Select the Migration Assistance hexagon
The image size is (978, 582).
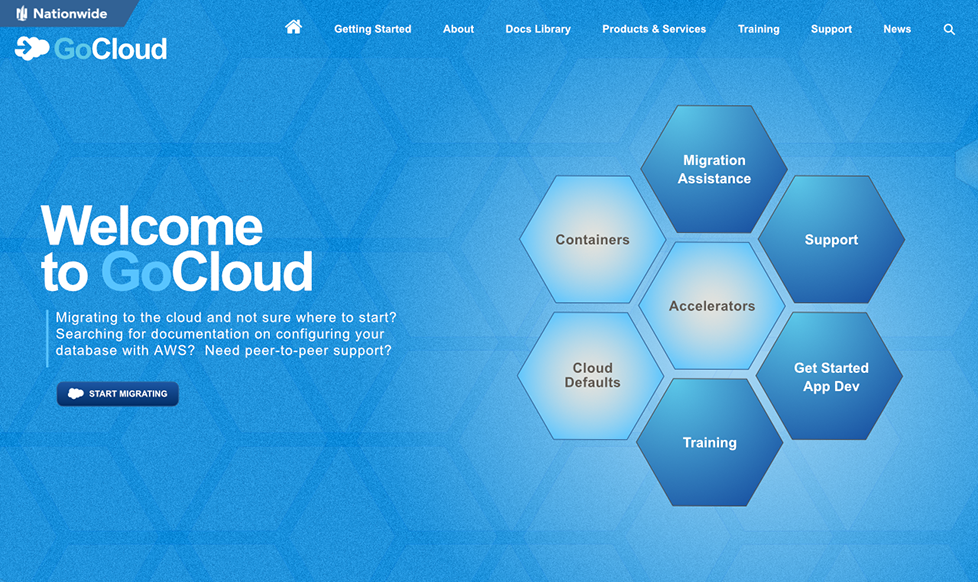pyautogui.click(x=714, y=169)
